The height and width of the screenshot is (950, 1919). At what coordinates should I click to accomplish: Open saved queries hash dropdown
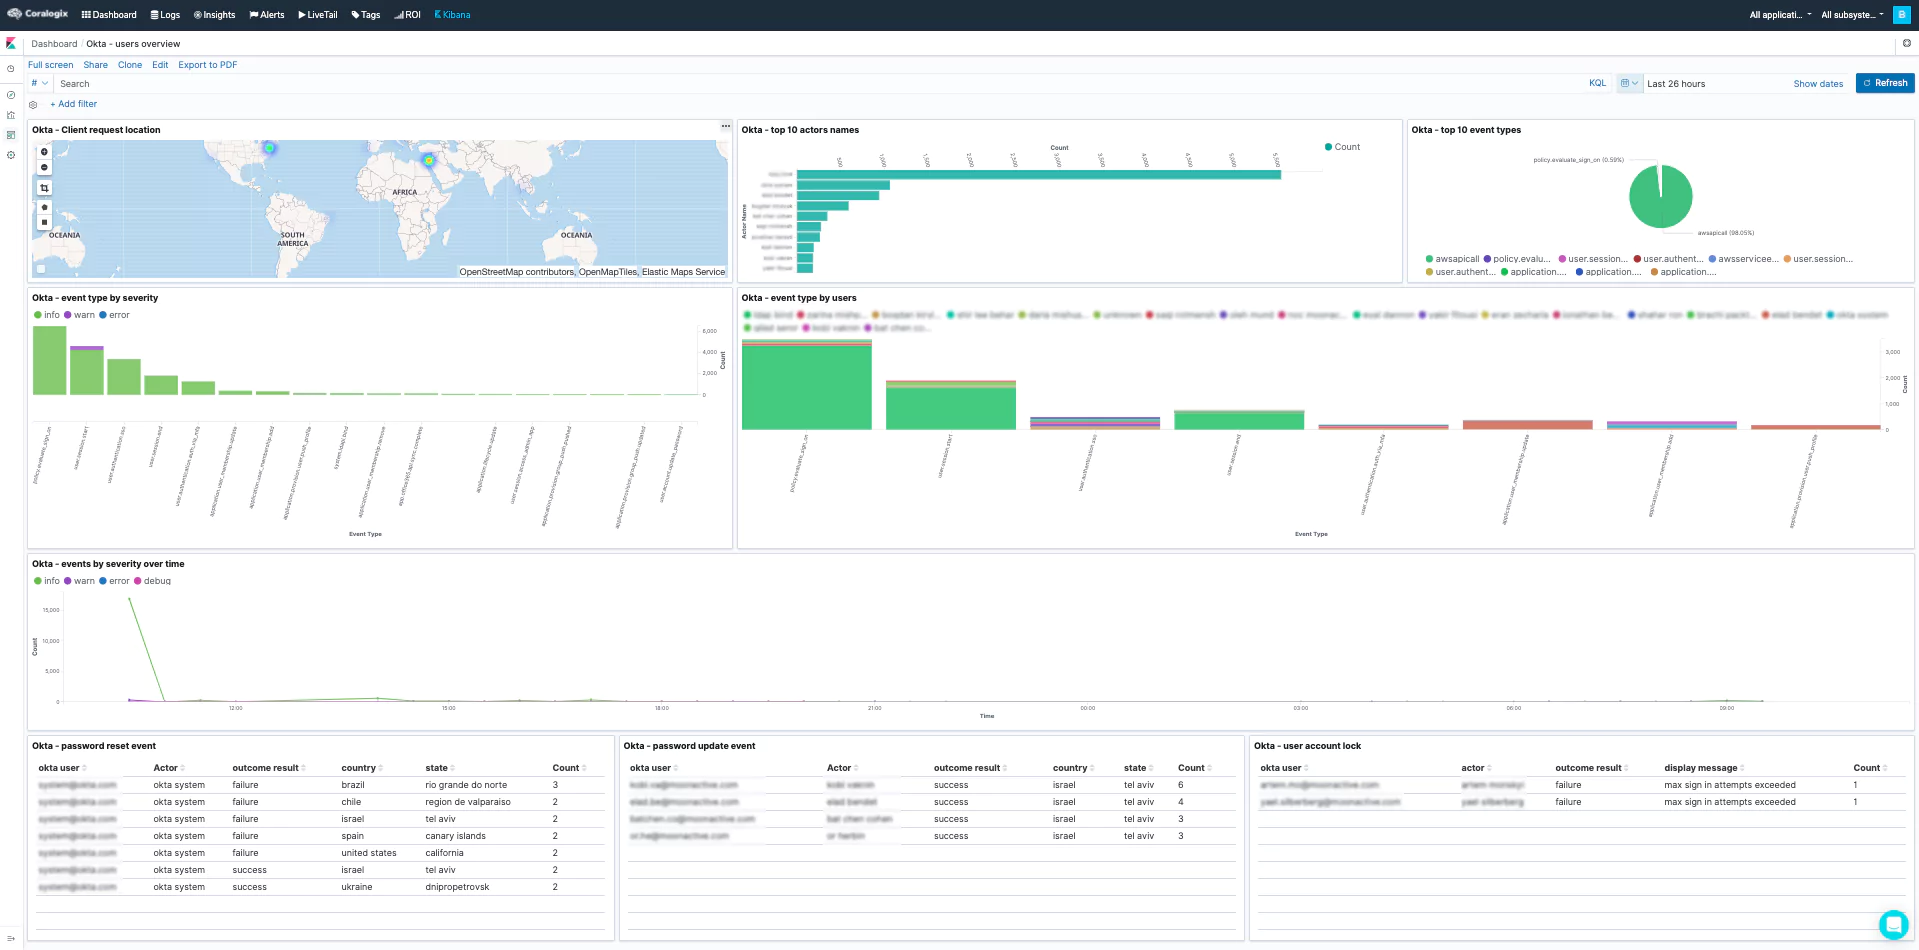[39, 83]
